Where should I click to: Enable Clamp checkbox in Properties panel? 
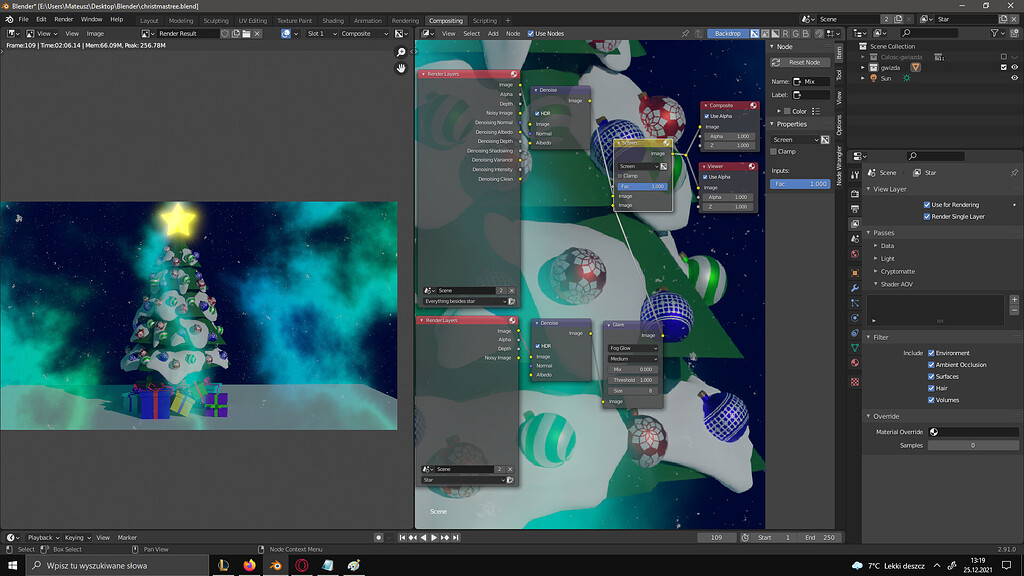(774, 152)
